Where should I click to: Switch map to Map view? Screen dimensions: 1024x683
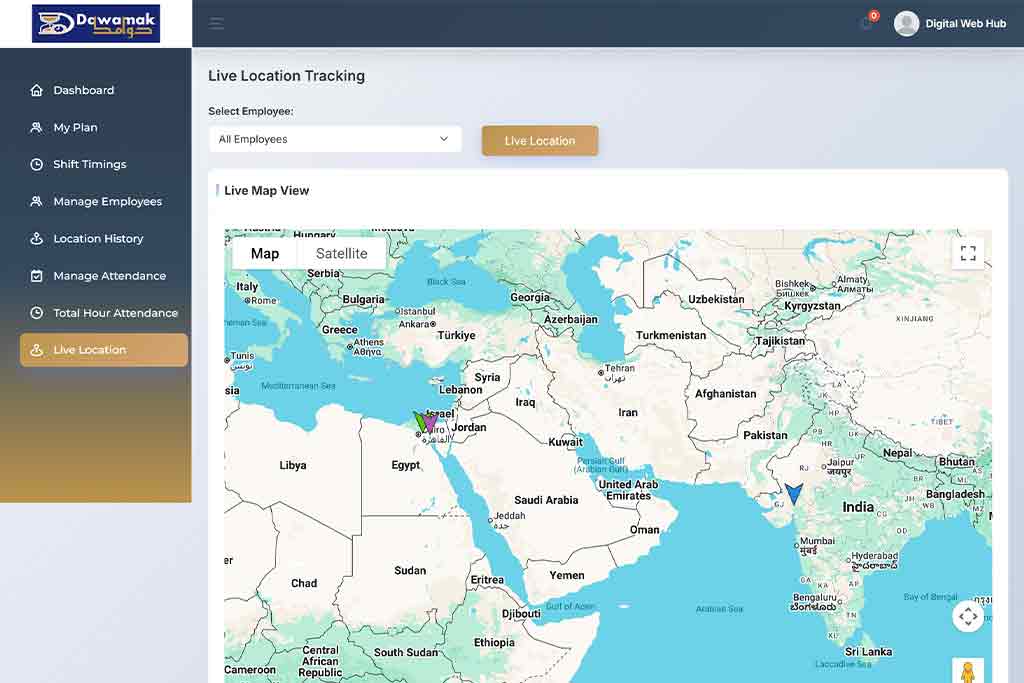[265, 254]
